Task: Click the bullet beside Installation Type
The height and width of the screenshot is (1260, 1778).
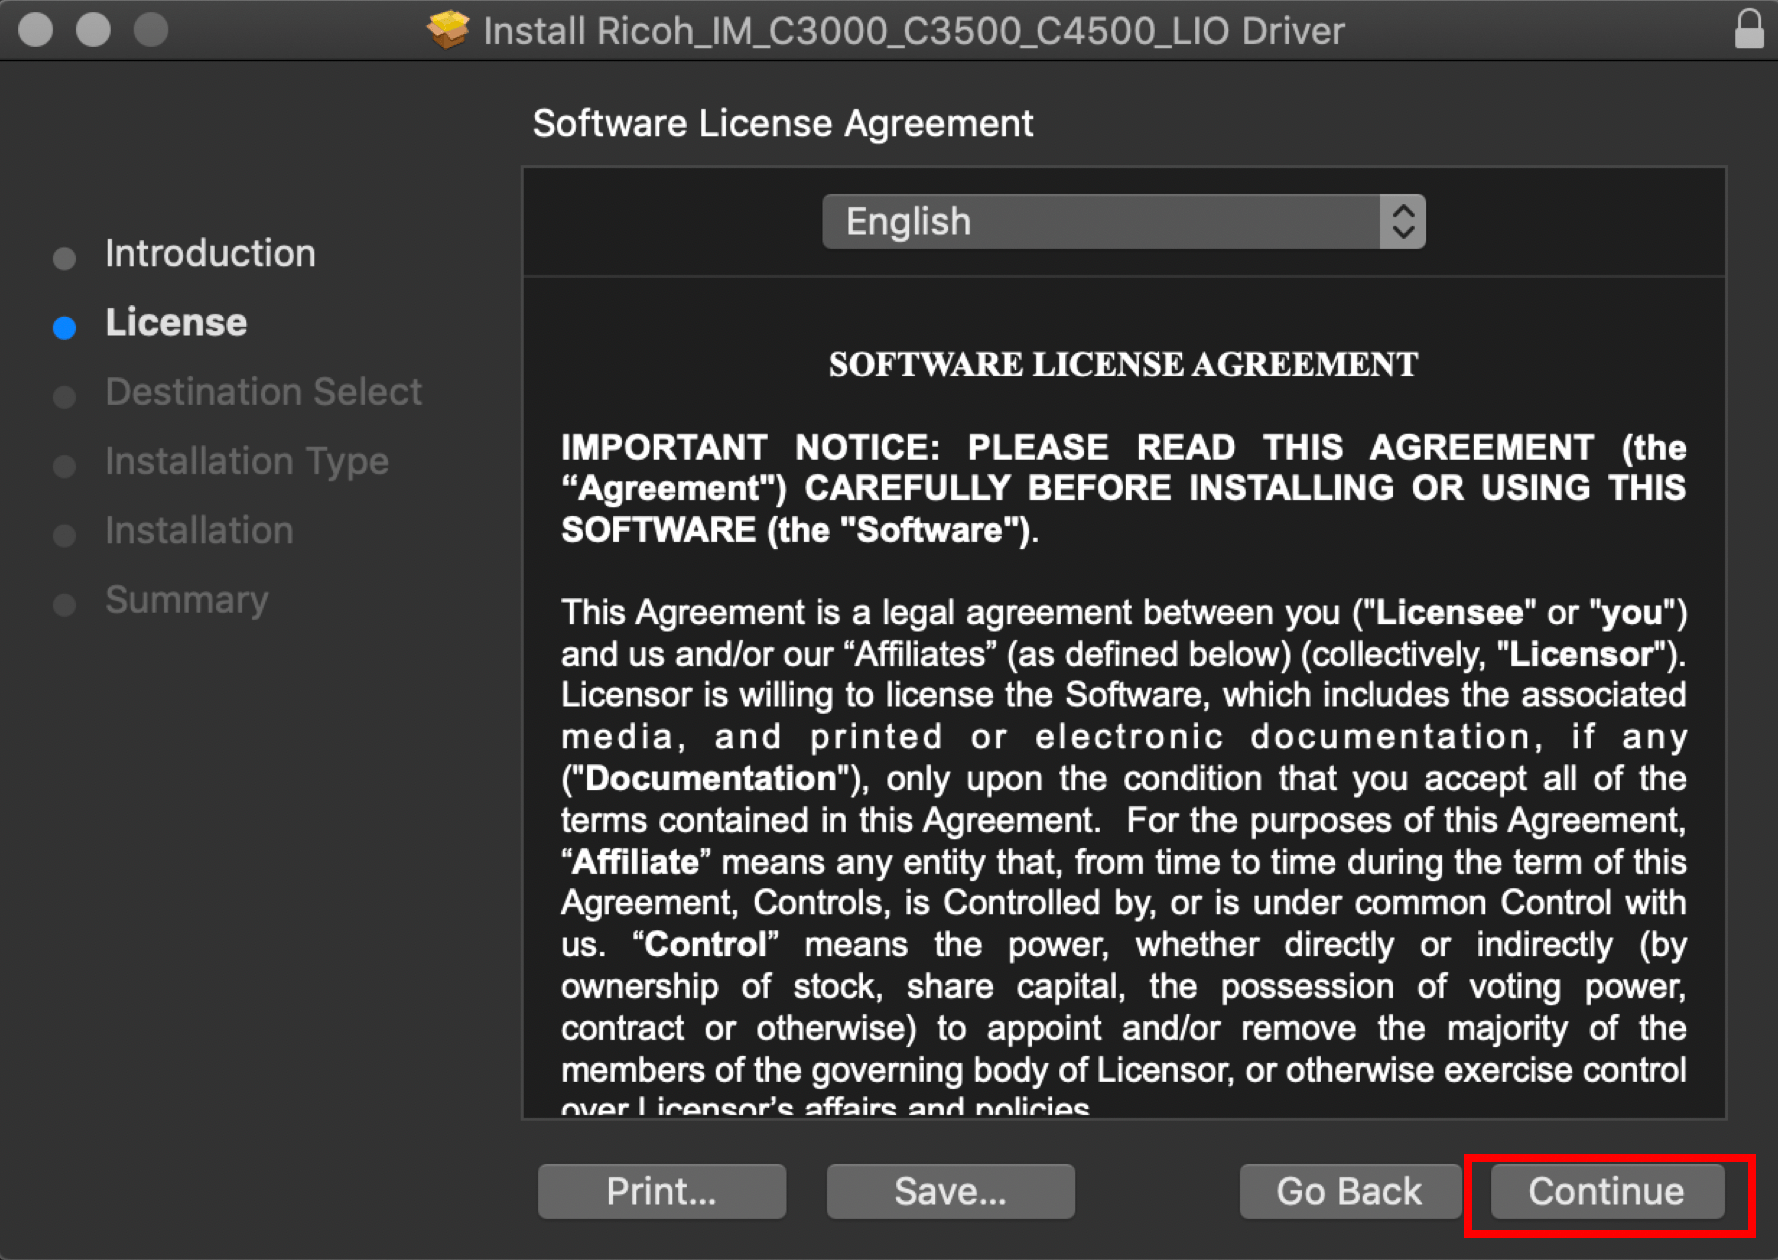Action: [x=65, y=467]
